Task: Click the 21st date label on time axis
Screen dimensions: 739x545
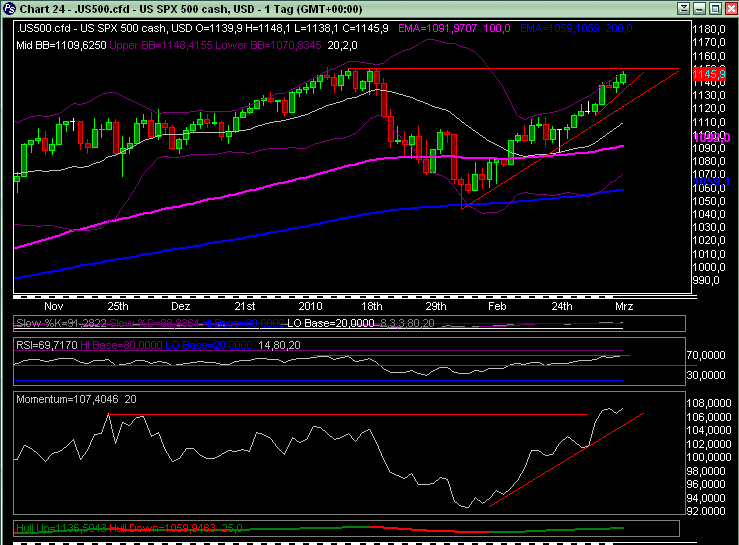Action: pyautogui.click(x=245, y=306)
